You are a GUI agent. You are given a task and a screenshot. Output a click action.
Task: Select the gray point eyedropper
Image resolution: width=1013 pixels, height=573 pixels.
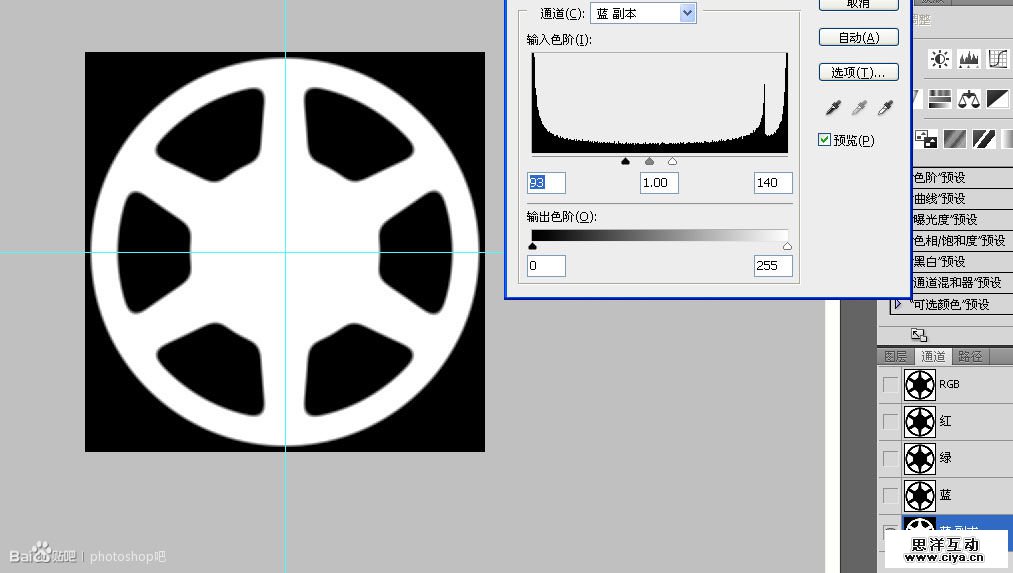click(858, 108)
